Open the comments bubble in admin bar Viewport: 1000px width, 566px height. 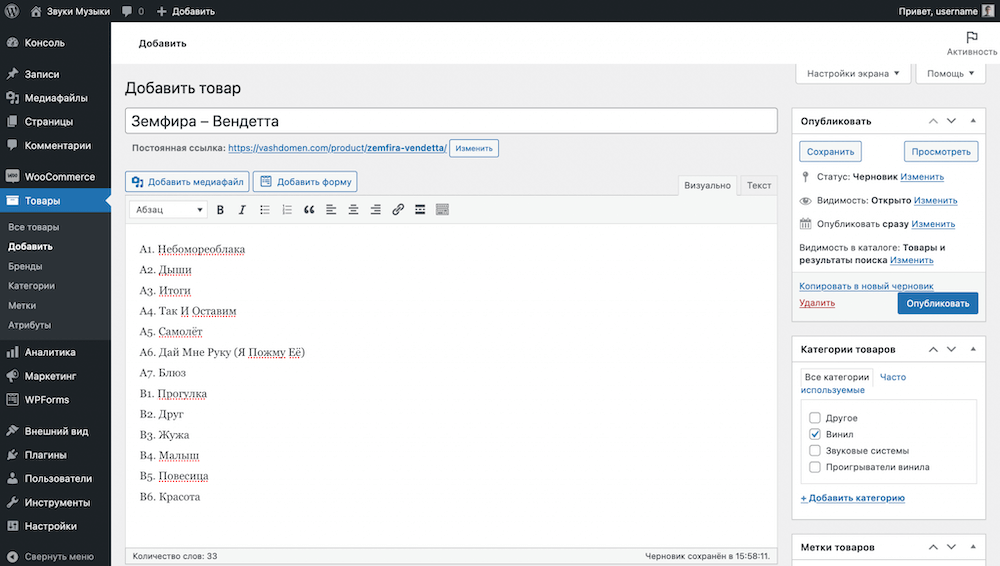[x=133, y=11]
